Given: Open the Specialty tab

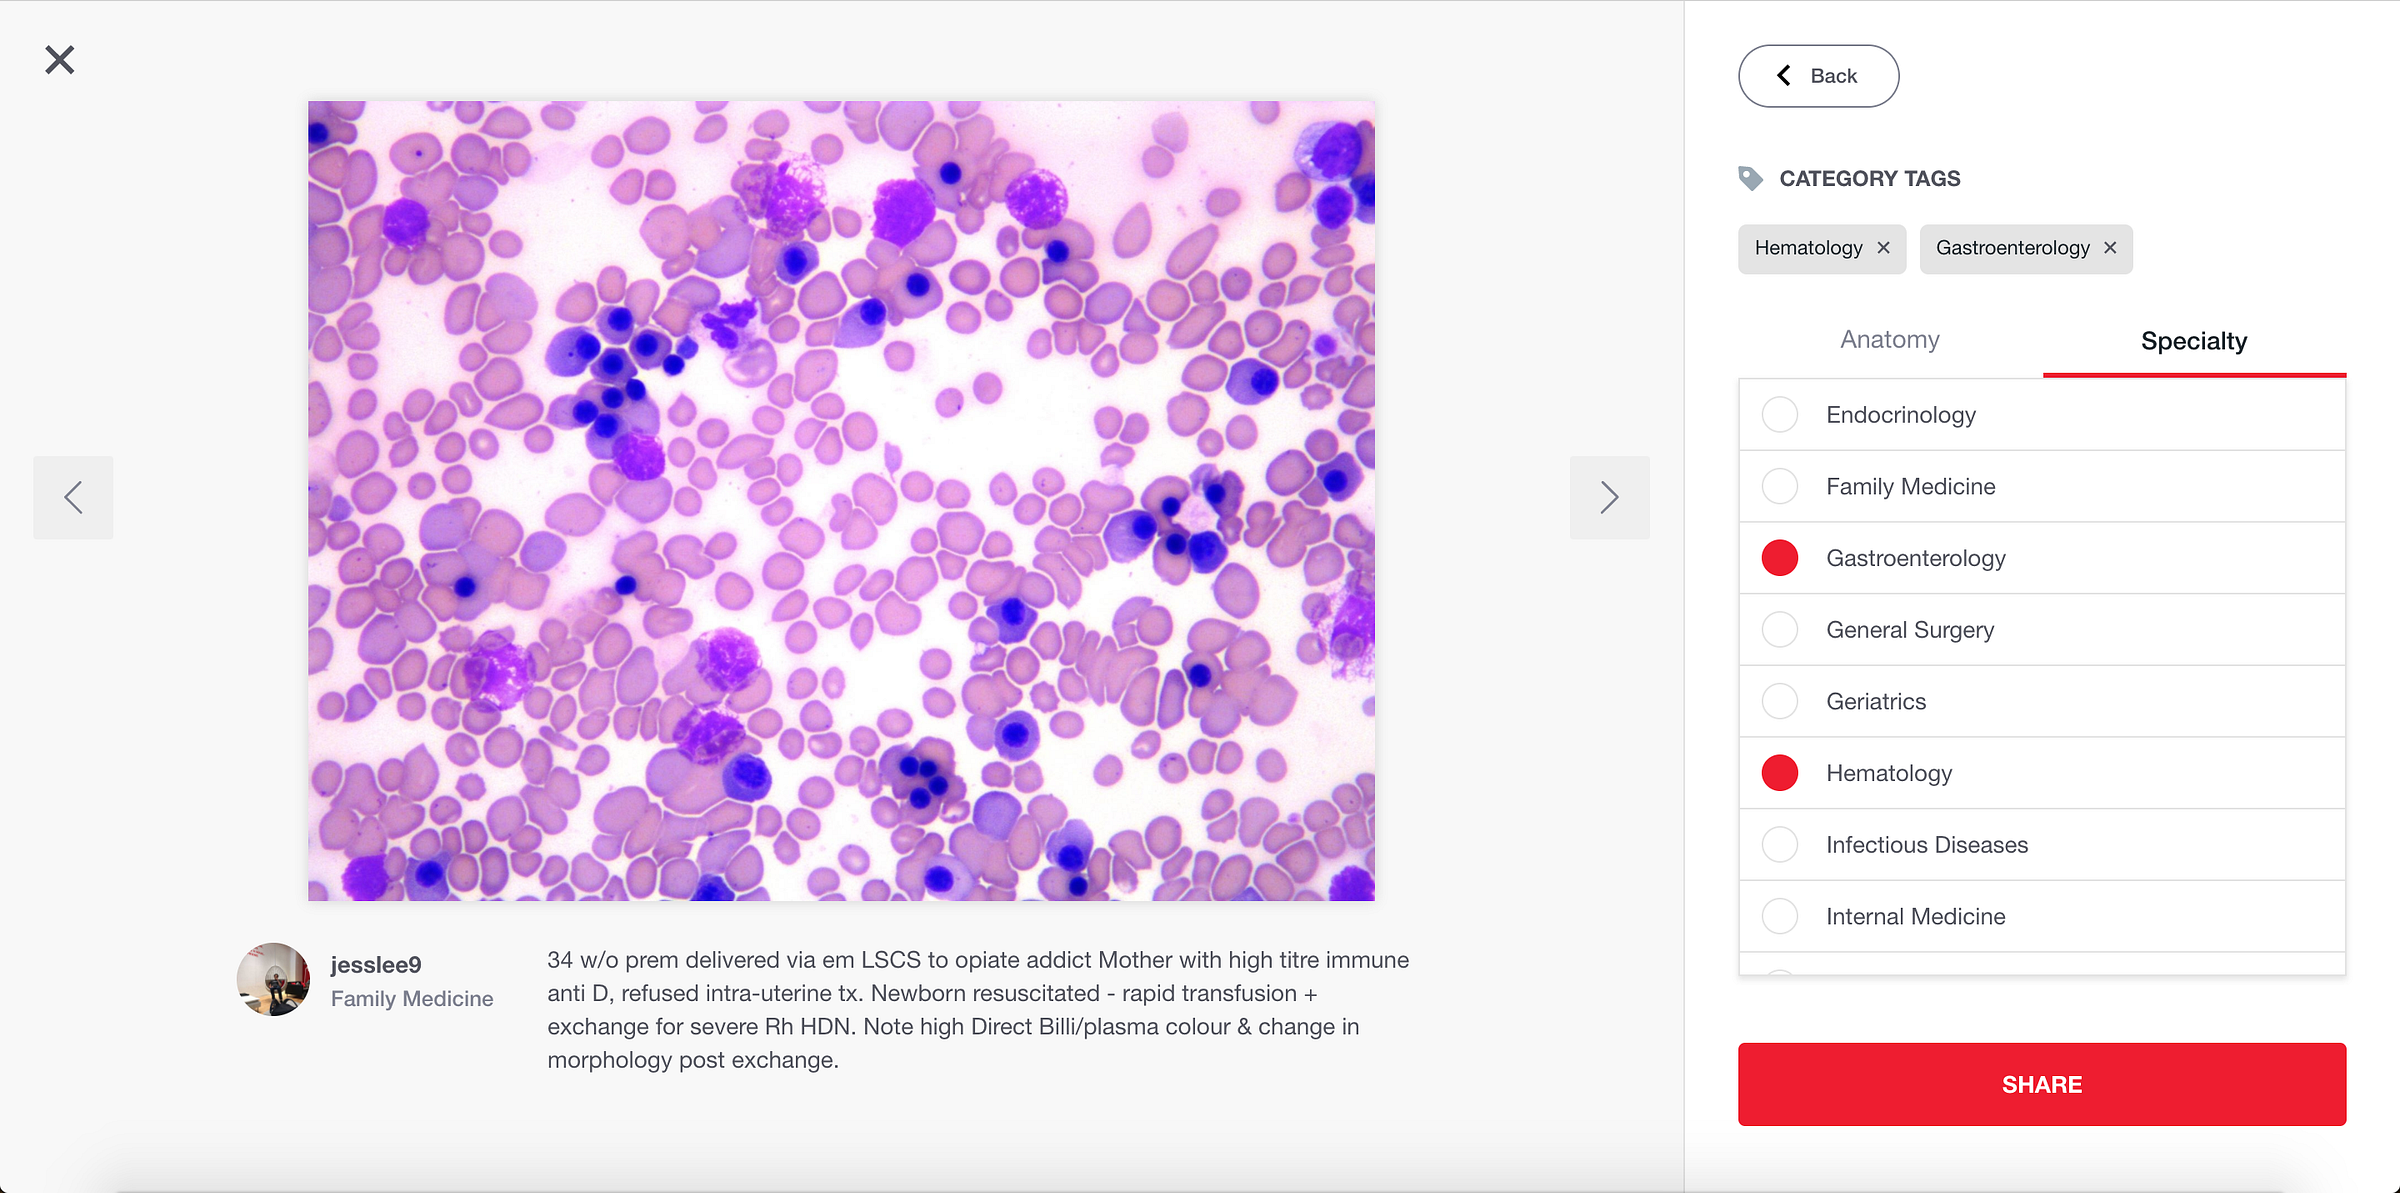Looking at the screenshot, I should coord(2194,341).
